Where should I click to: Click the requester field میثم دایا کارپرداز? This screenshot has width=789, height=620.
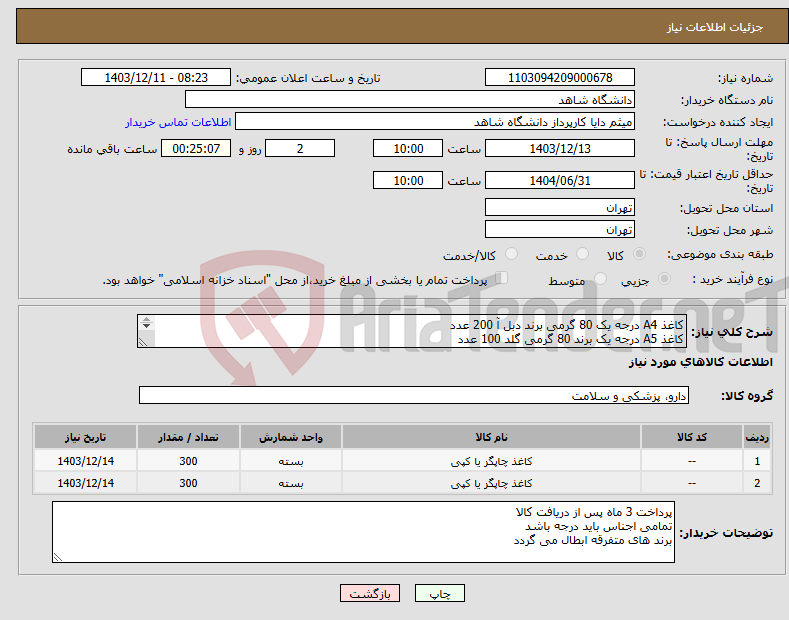(x=435, y=122)
